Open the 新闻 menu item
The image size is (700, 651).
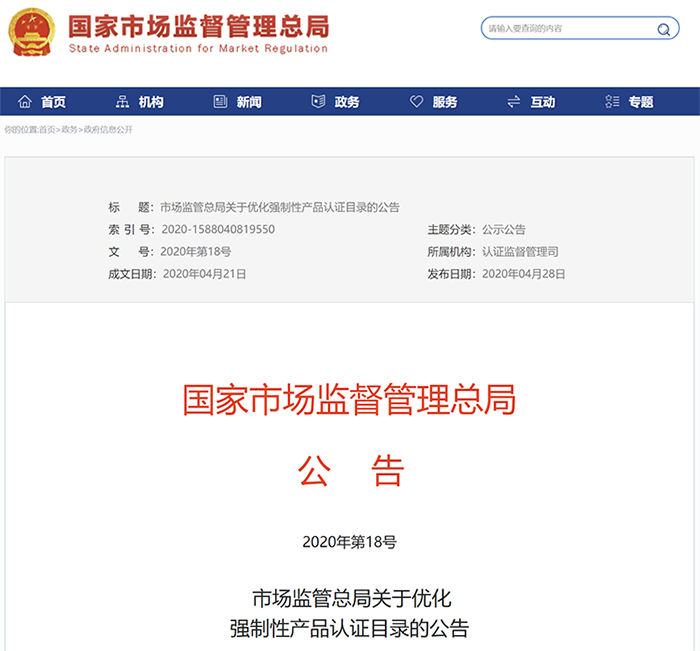pos(249,102)
